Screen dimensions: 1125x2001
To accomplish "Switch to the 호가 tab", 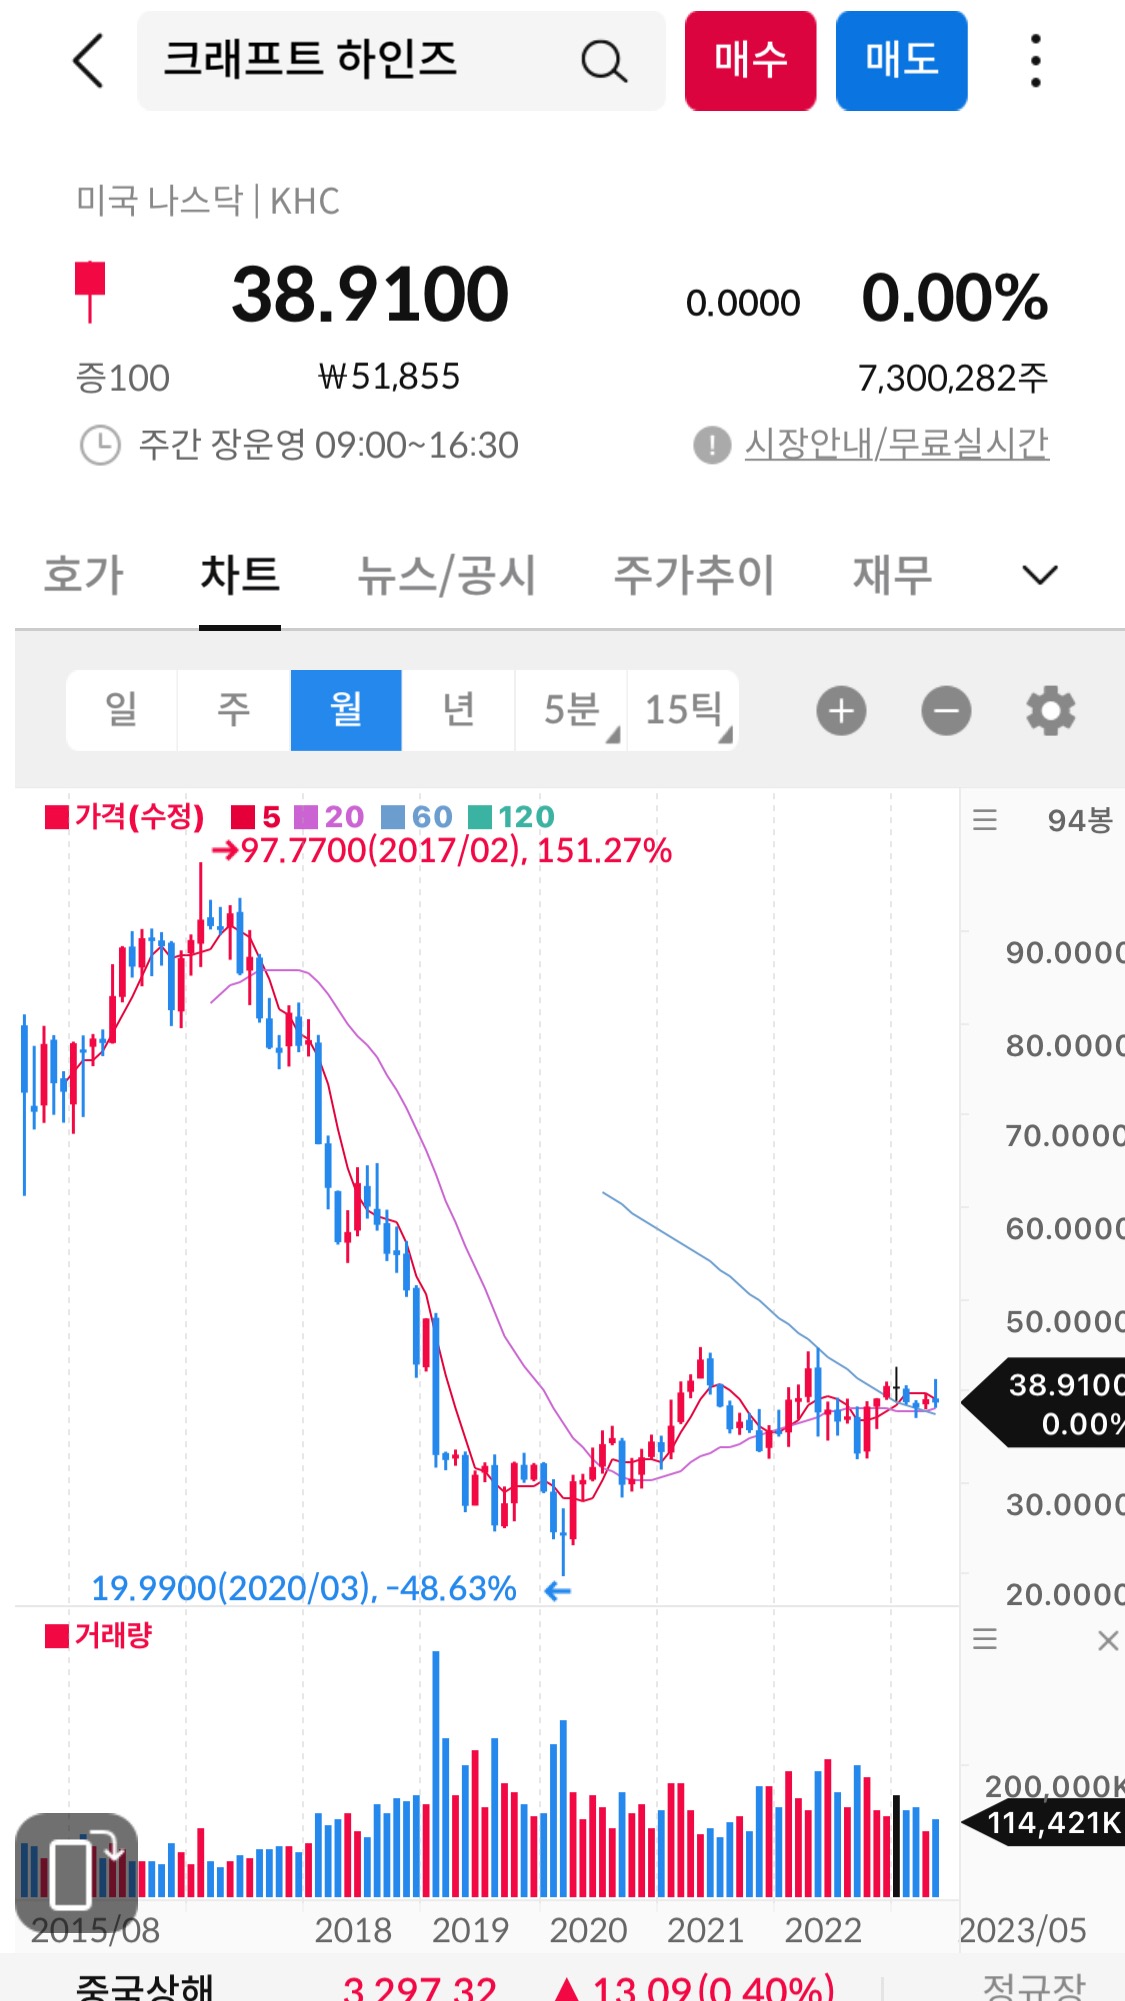I will coord(83,575).
